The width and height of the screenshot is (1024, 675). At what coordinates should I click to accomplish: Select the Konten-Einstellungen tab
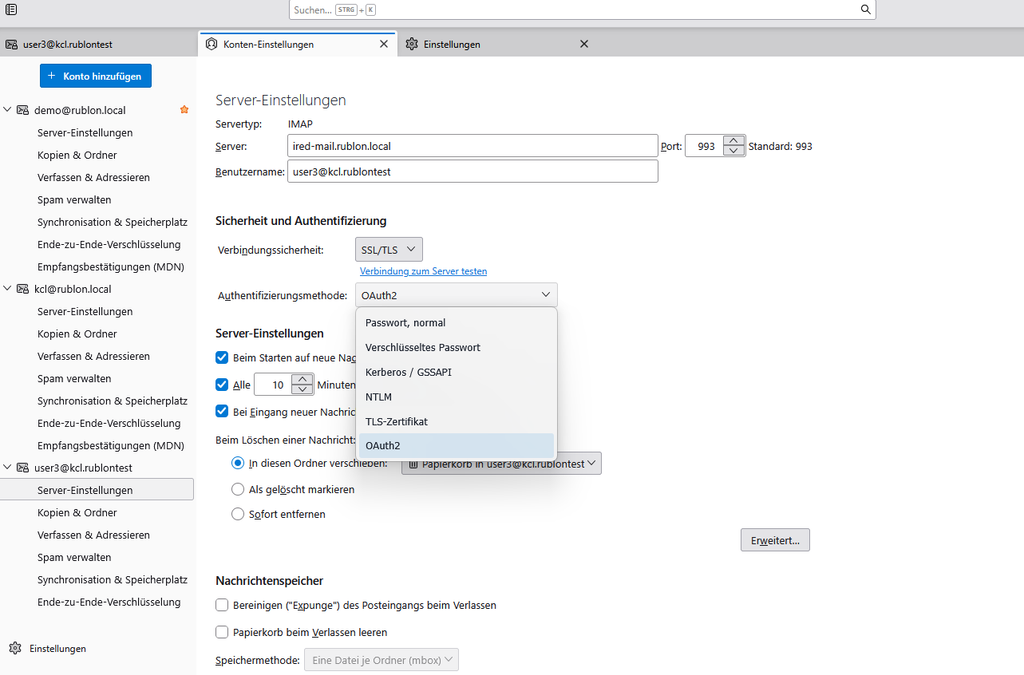pyautogui.click(x=297, y=44)
